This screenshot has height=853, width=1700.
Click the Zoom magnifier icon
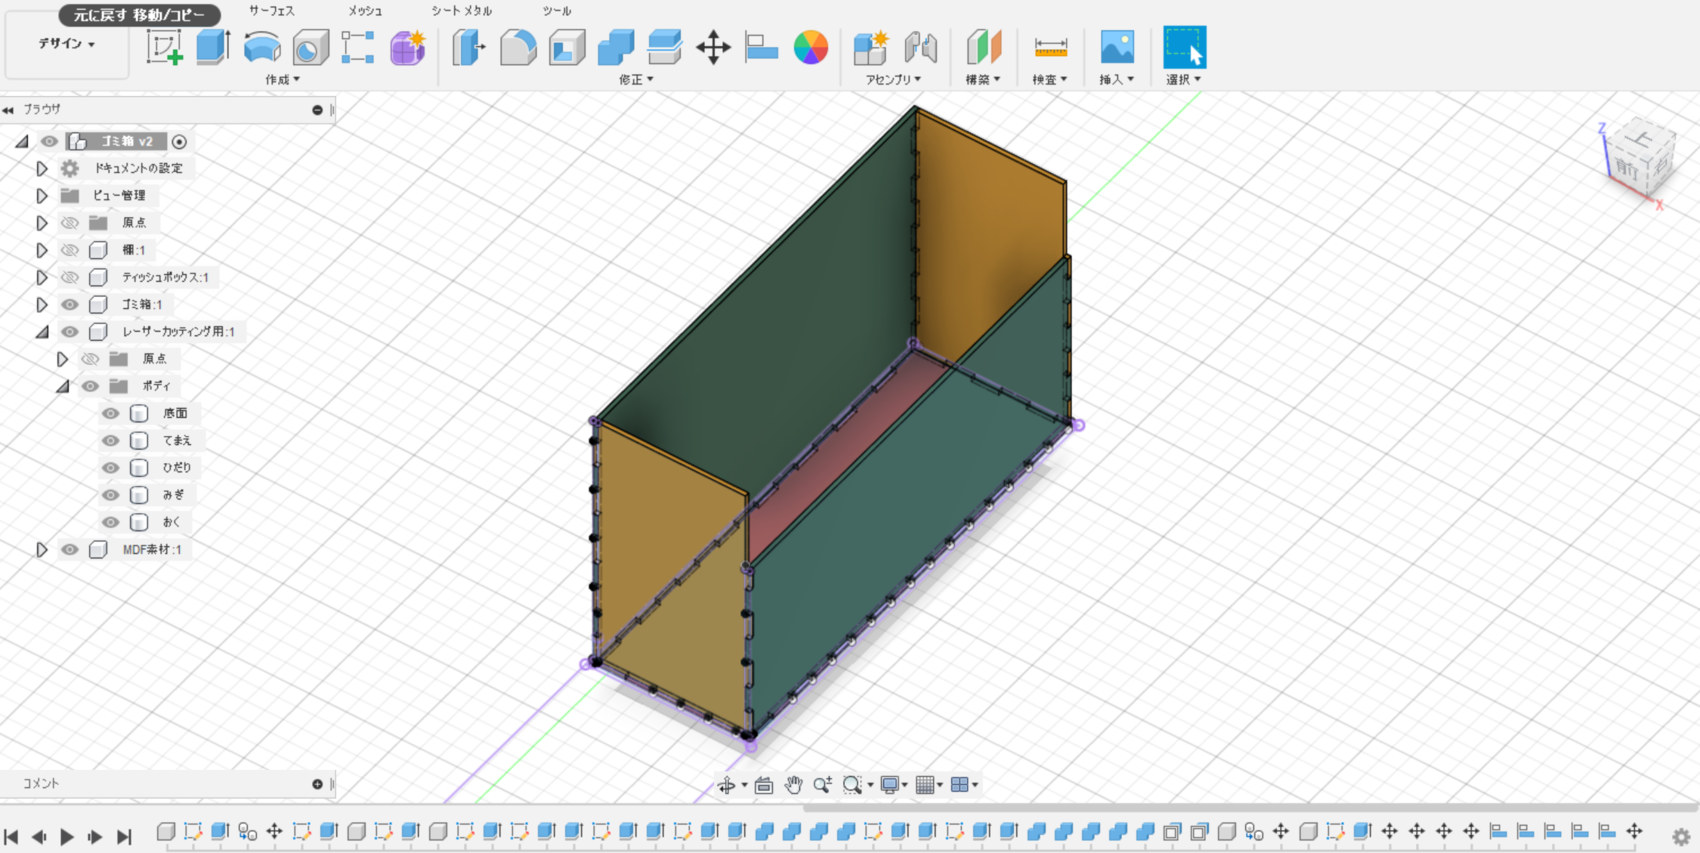tap(822, 785)
